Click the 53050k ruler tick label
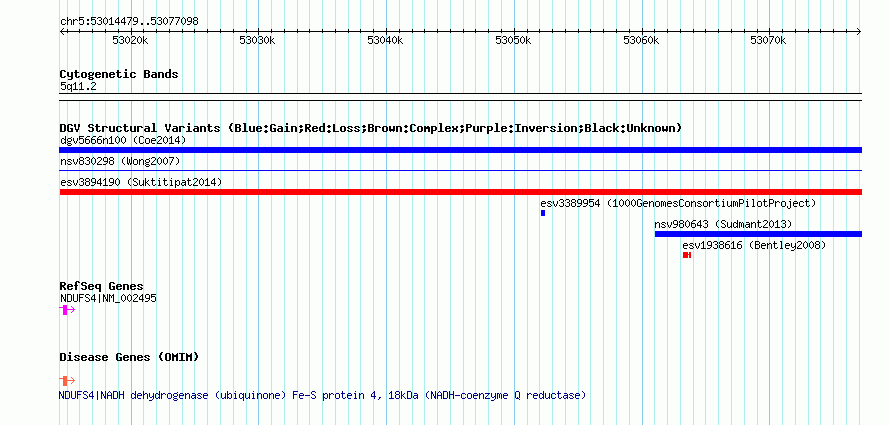This screenshot has width=890, height=425. [x=513, y=40]
